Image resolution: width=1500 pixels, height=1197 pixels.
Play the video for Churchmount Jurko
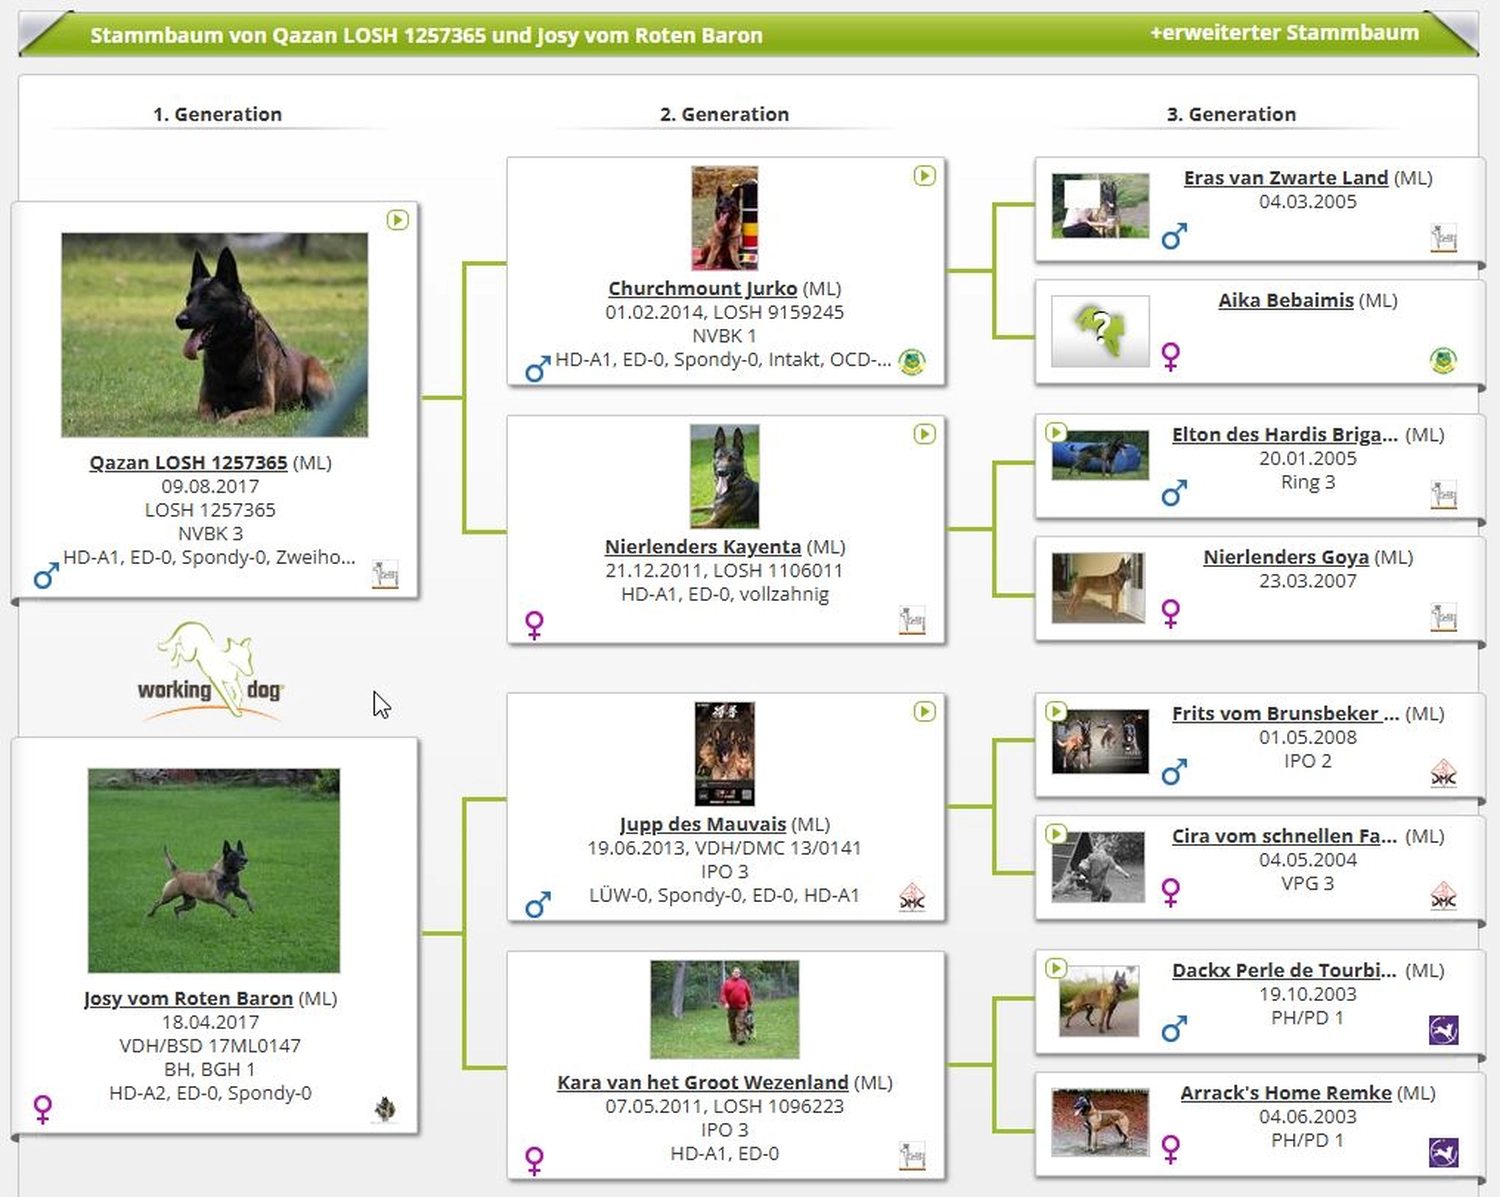point(925,175)
